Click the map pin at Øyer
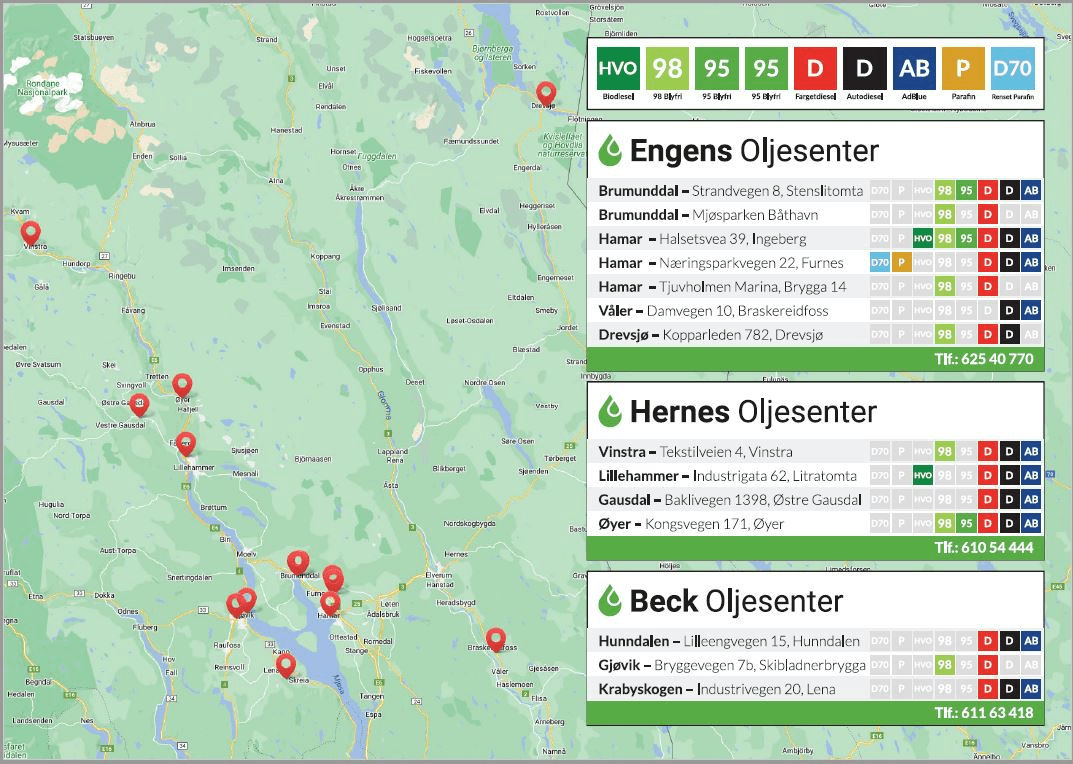The width and height of the screenshot is (1073, 764). point(182,386)
